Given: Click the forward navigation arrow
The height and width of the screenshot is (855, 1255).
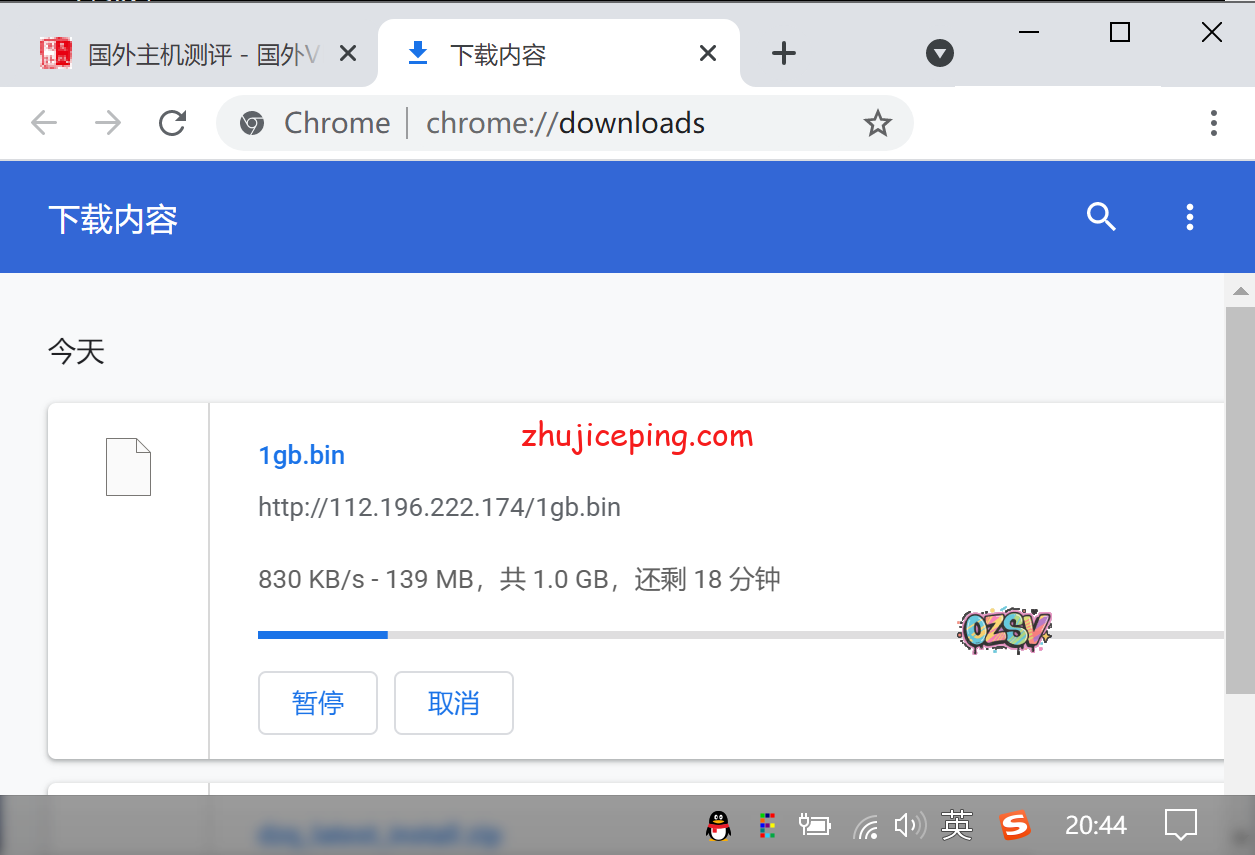Looking at the screenshot, I should pyautogui.click(x=108, y=123).
